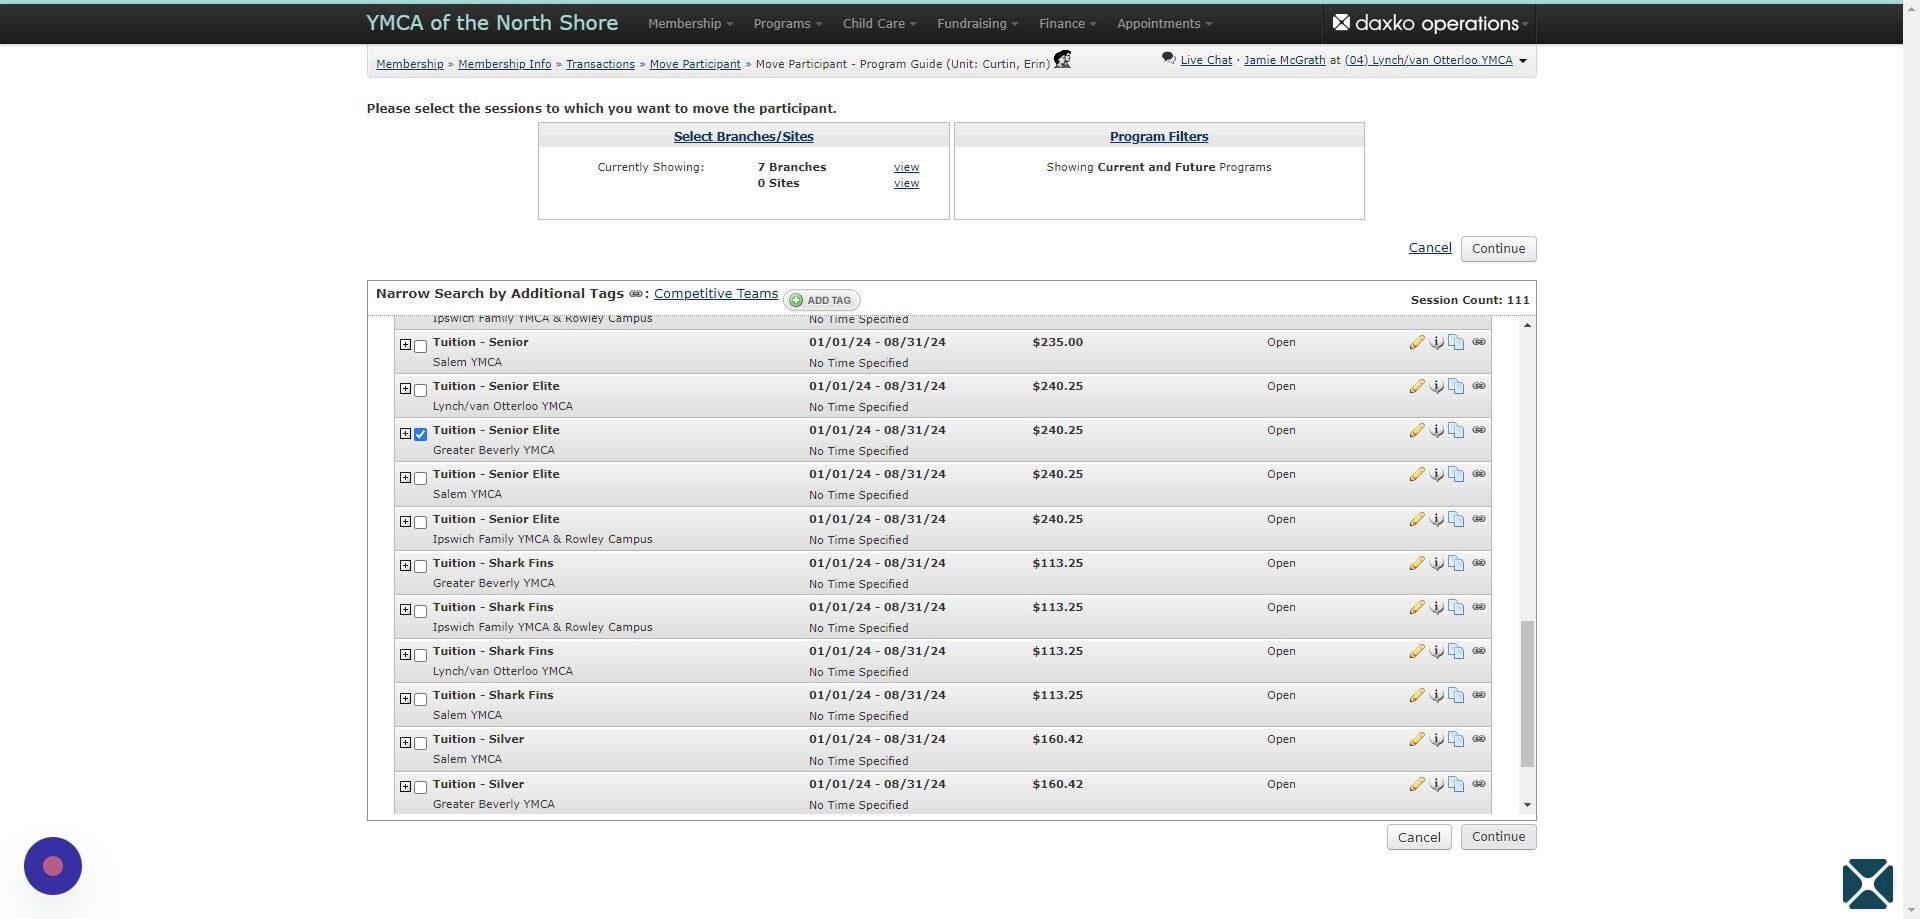Copy the Senior Elite Salem YMCA session
1920x919 pixels.
tap(1456, 474)
